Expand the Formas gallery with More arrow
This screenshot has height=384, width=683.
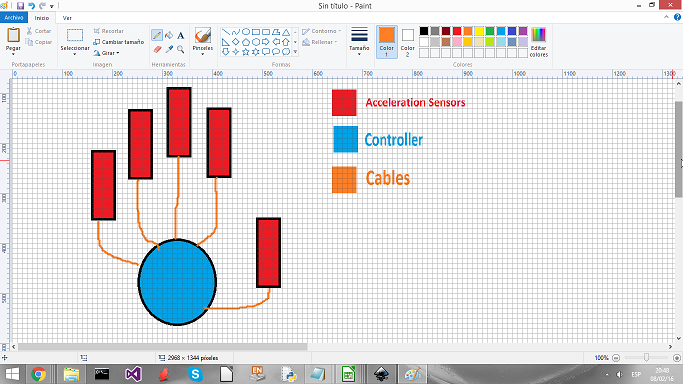coord(295,52)
